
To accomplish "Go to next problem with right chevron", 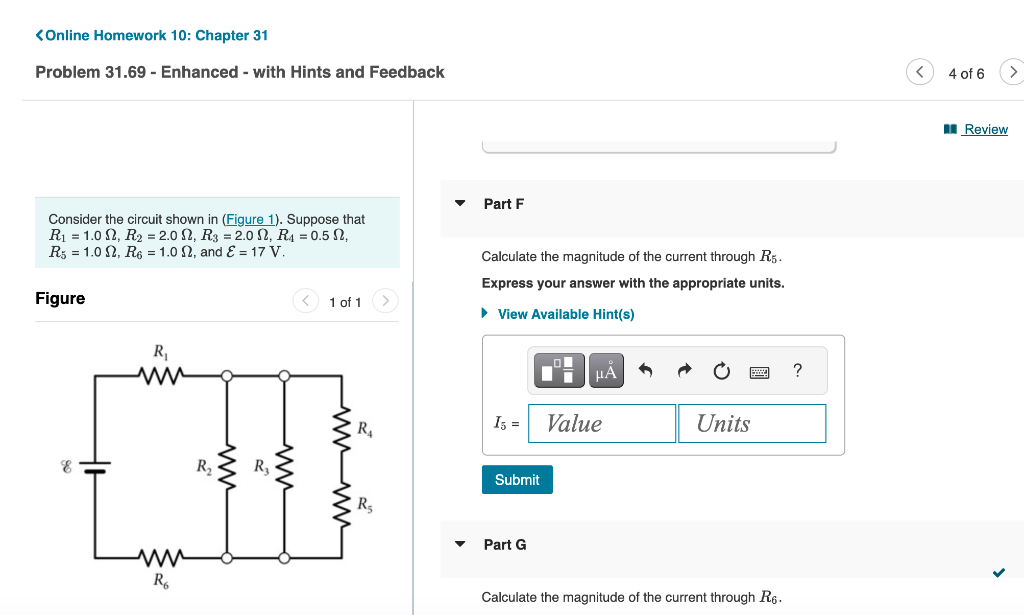I will coord(1013,72).
